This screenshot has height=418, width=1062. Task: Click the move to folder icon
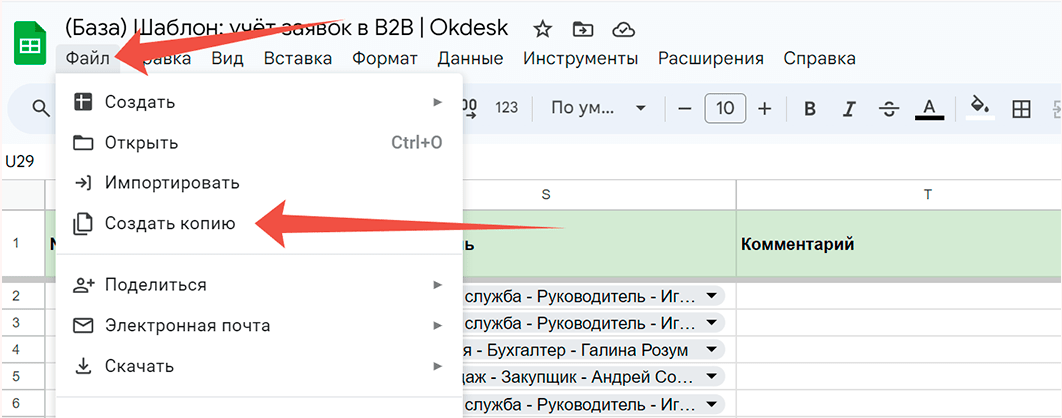(583, 28)
